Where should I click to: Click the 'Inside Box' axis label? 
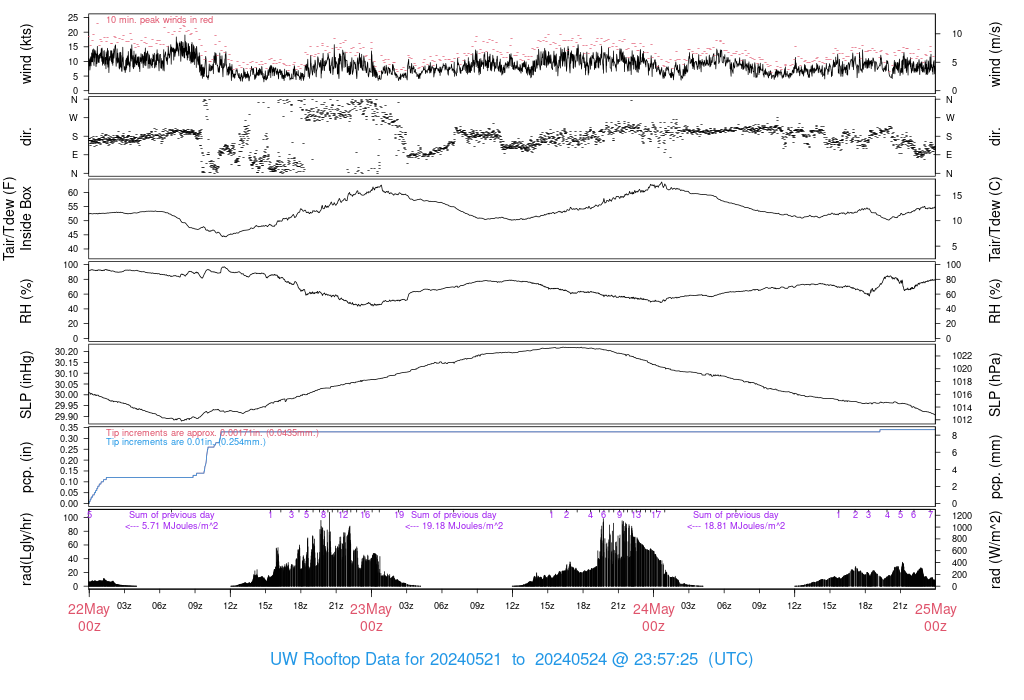[x=26, y=218]
